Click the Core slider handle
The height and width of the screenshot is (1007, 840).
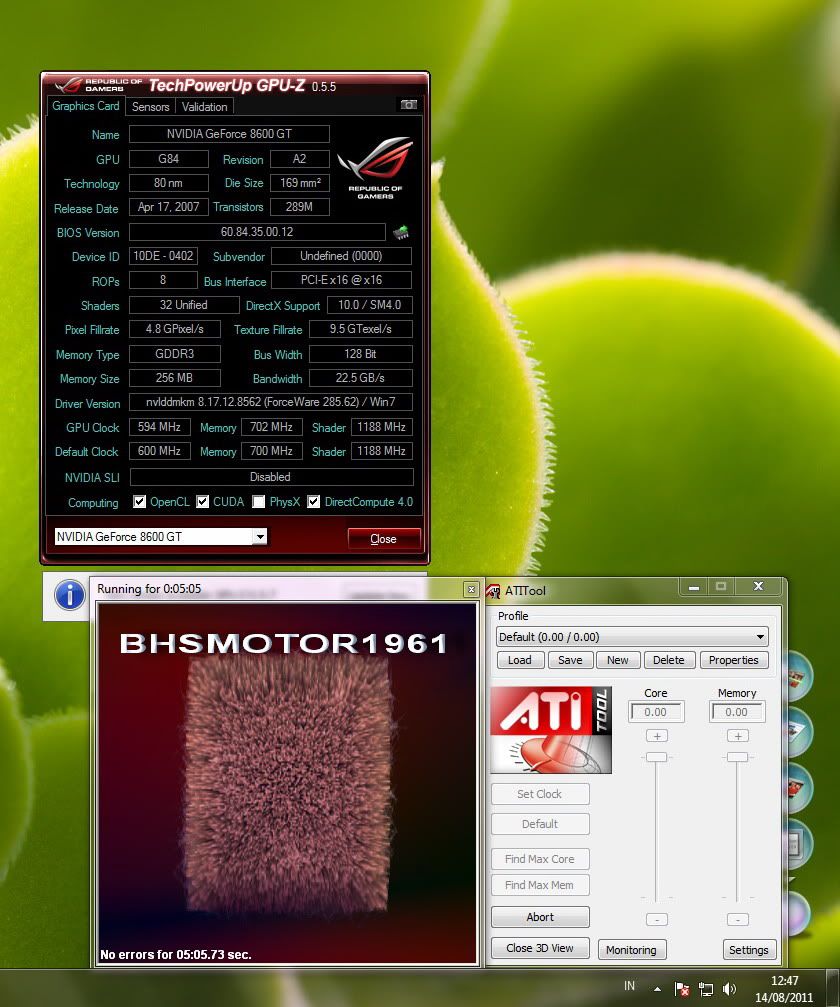point(656,757)
